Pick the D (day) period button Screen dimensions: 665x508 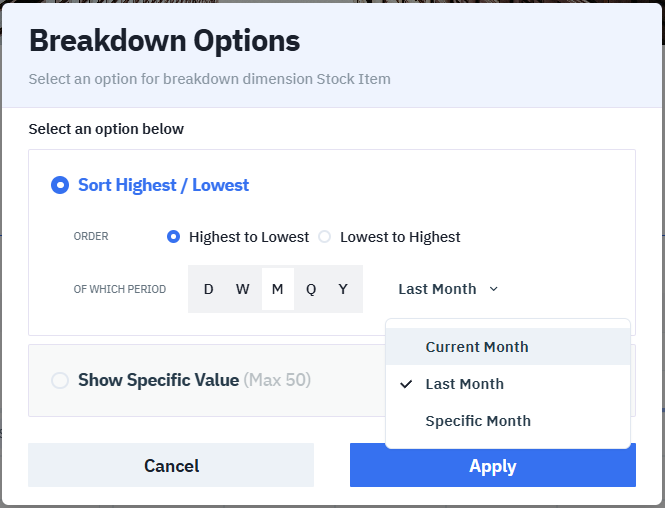(x=208, y=289)
